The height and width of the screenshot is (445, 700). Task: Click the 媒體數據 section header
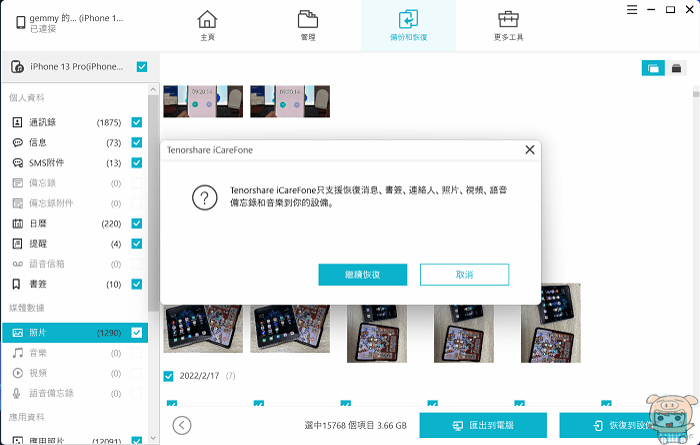click(x=27, y=308)
